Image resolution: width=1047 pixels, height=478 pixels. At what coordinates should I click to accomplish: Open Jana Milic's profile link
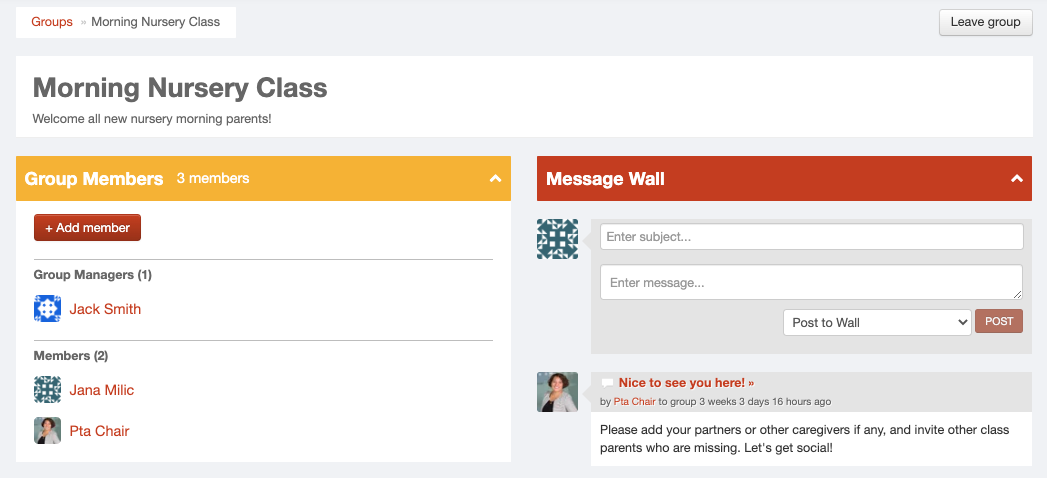[102, 390]
